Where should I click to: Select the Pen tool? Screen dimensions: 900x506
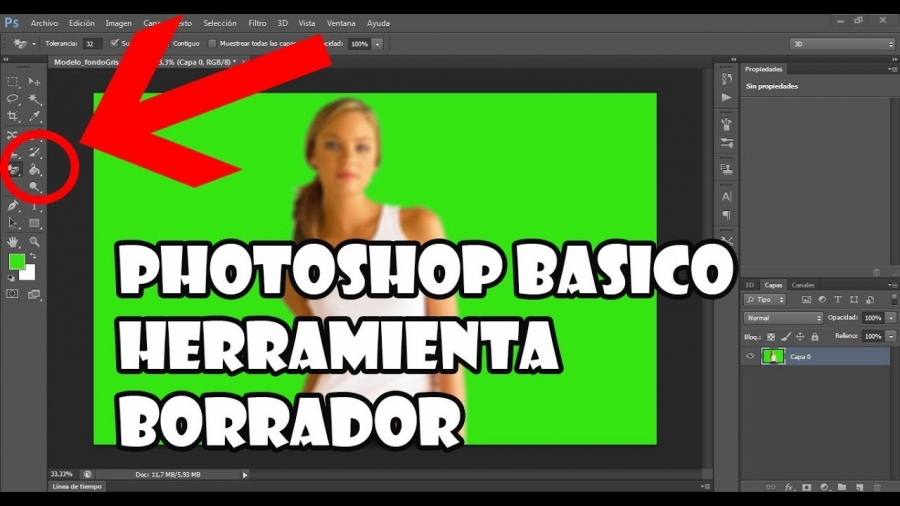point(12,206)
